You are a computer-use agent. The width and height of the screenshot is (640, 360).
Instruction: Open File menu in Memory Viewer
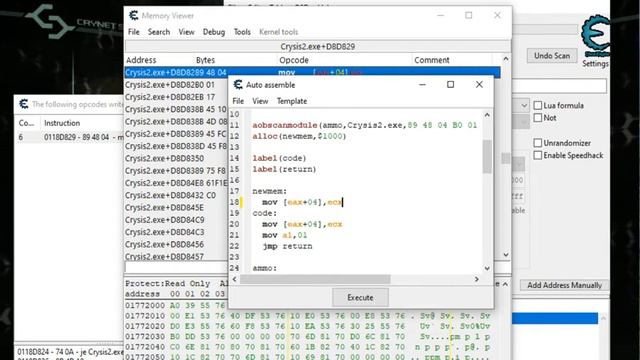pyautogui.click(x=133, y=32)
